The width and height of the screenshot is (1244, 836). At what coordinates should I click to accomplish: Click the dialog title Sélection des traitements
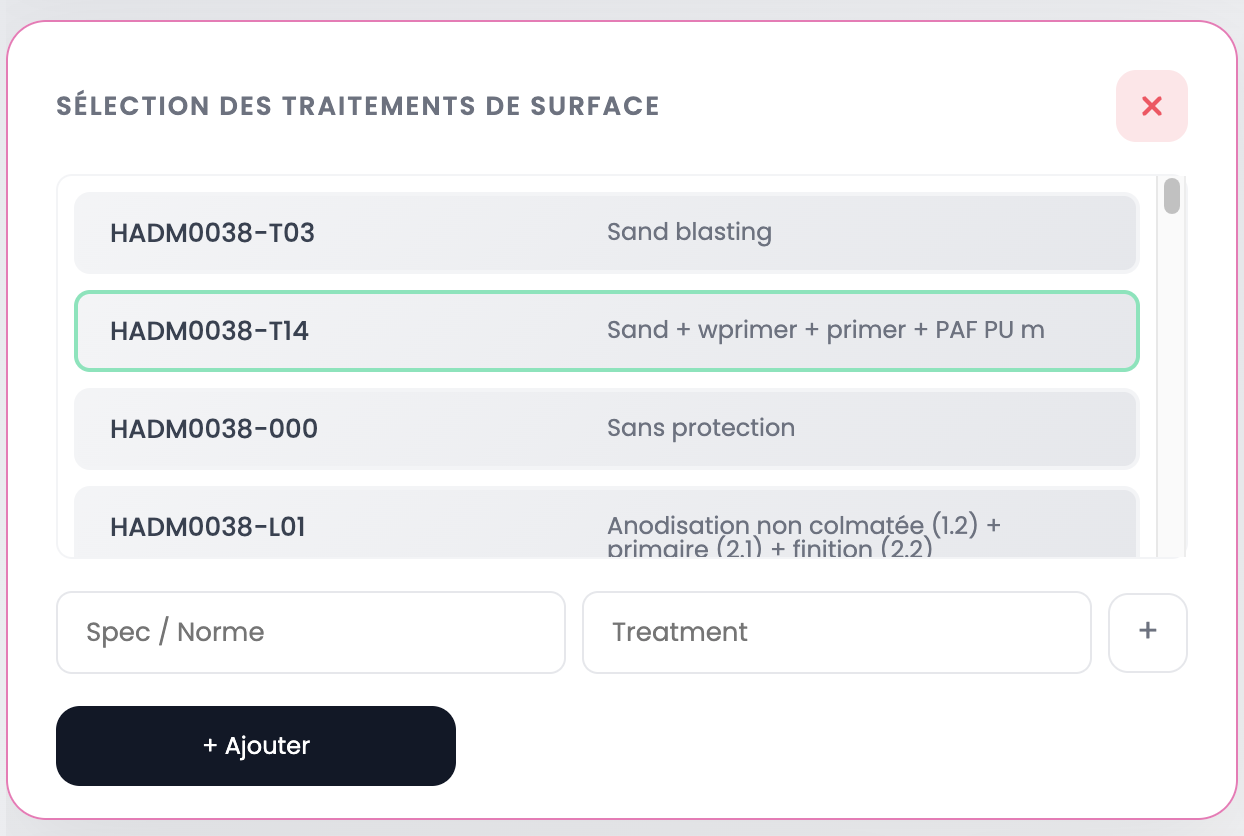coord(357,105)
